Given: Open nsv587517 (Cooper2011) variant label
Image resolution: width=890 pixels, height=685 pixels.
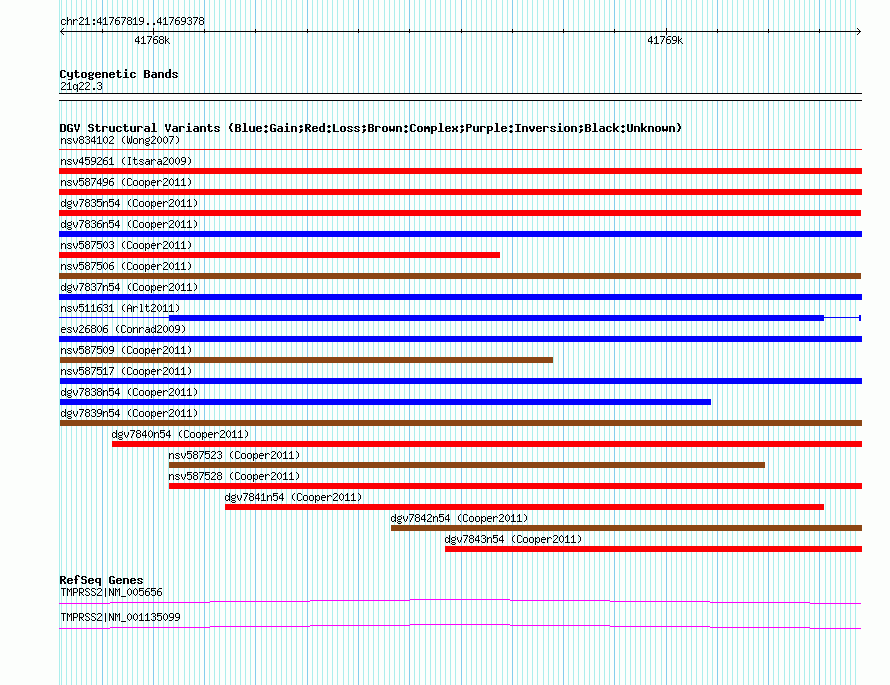Looking at the screenshot, I should 126,371.
